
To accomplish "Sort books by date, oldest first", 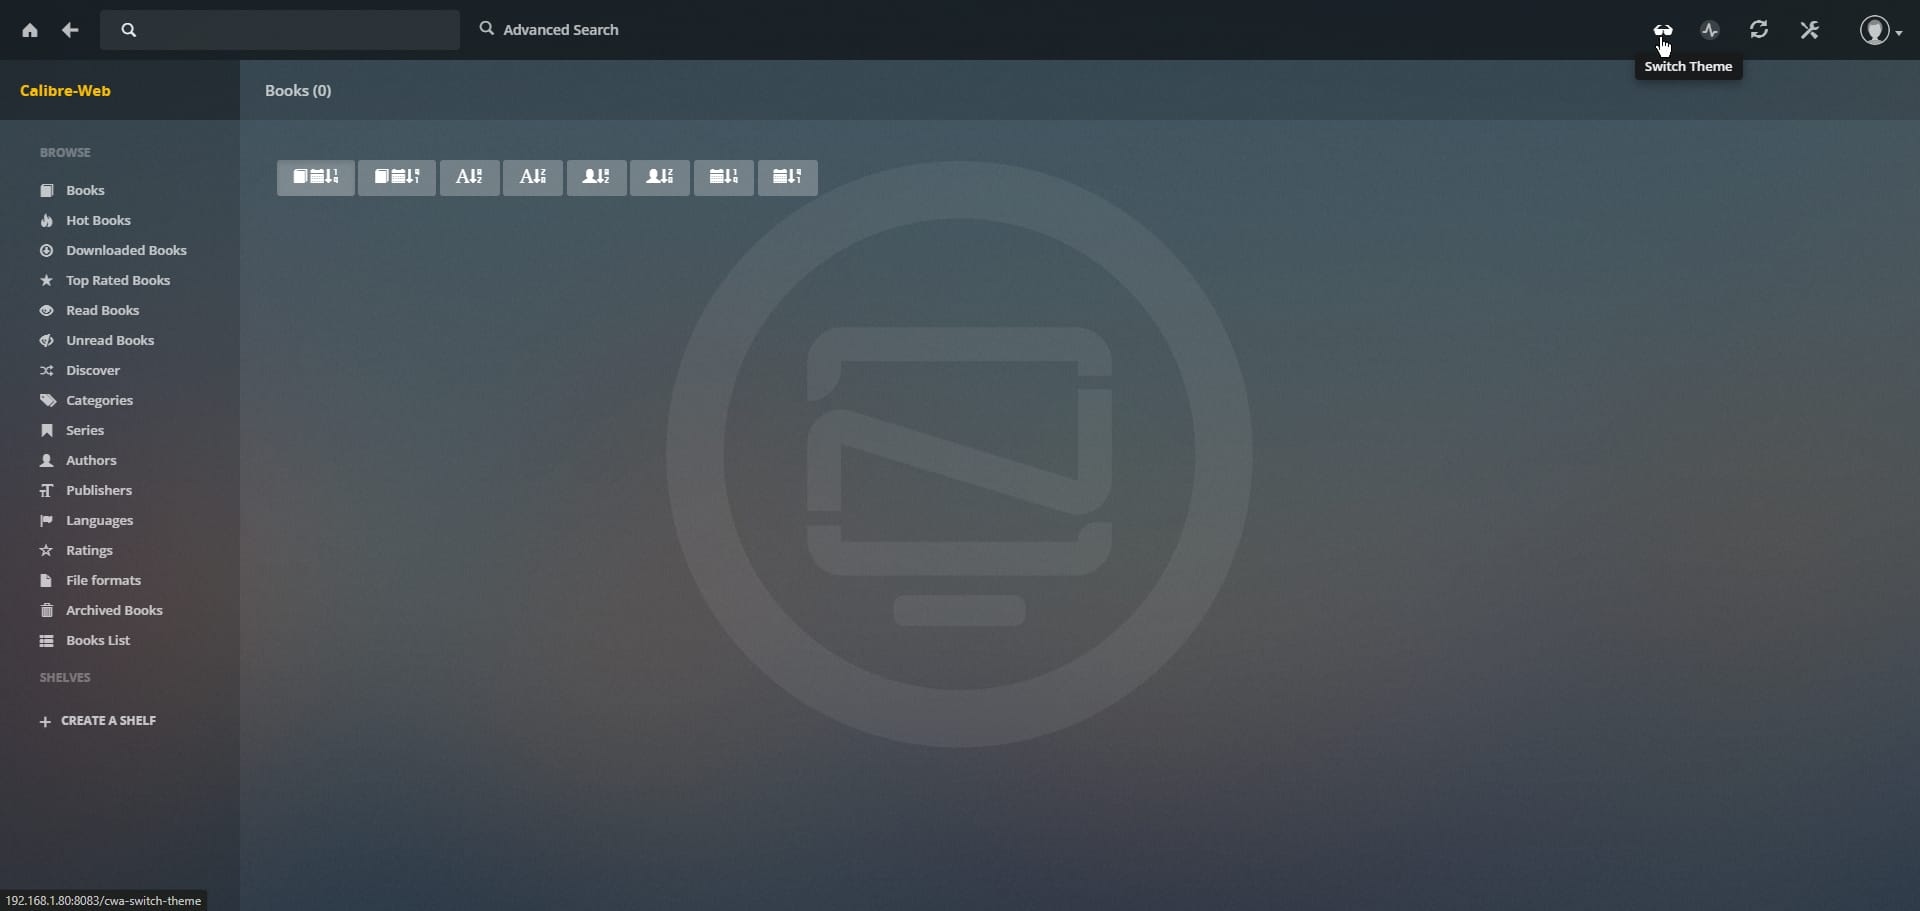I will pos(397,177).
